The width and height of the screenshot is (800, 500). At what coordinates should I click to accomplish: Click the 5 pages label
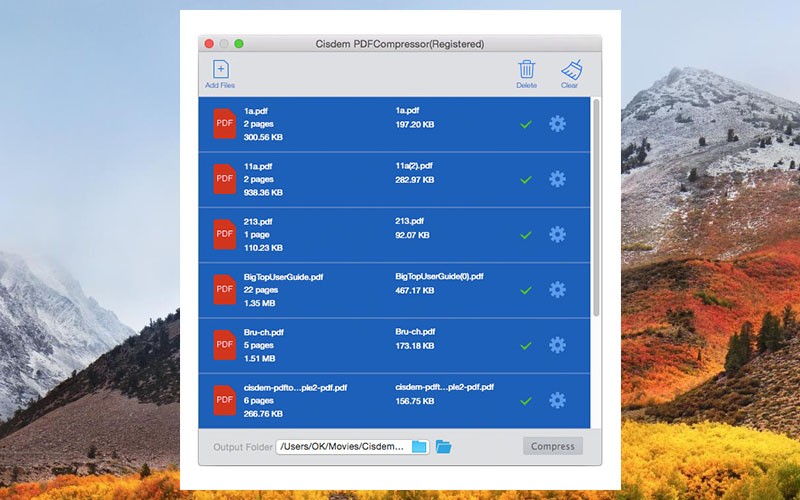pyautogui.click(x=259, y=345)
